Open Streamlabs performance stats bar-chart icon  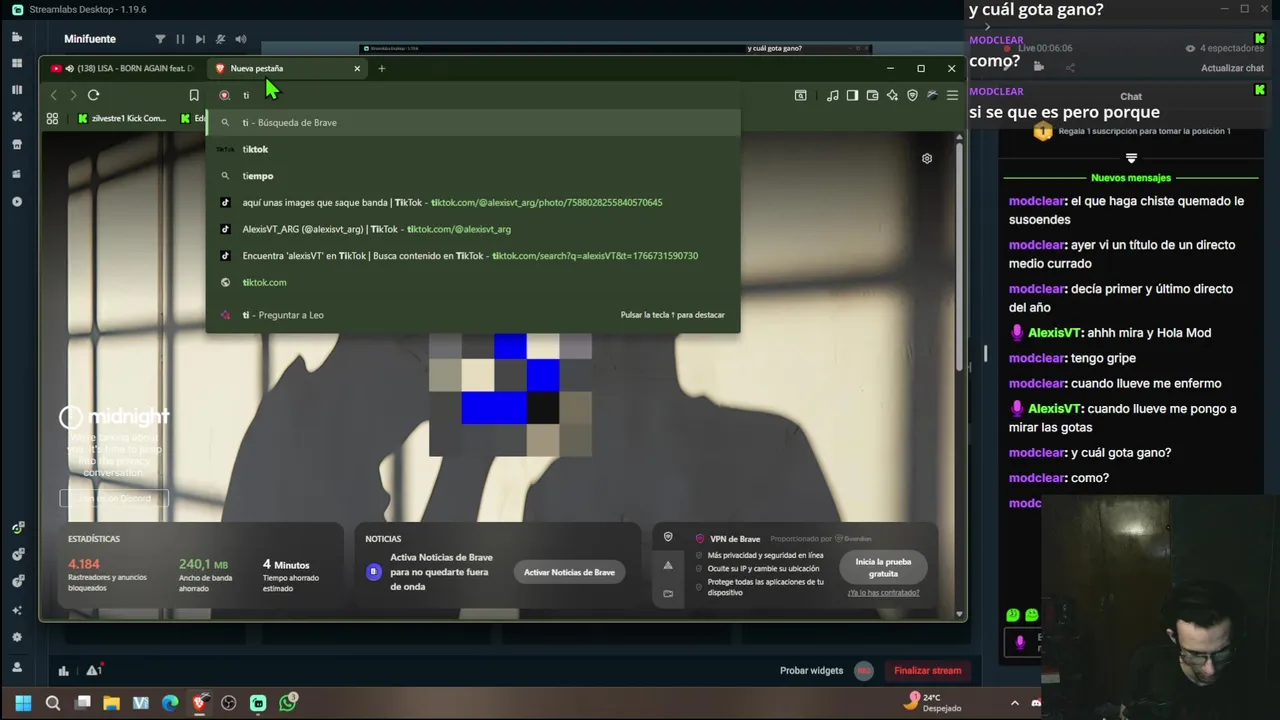click(x=63, y=671)
